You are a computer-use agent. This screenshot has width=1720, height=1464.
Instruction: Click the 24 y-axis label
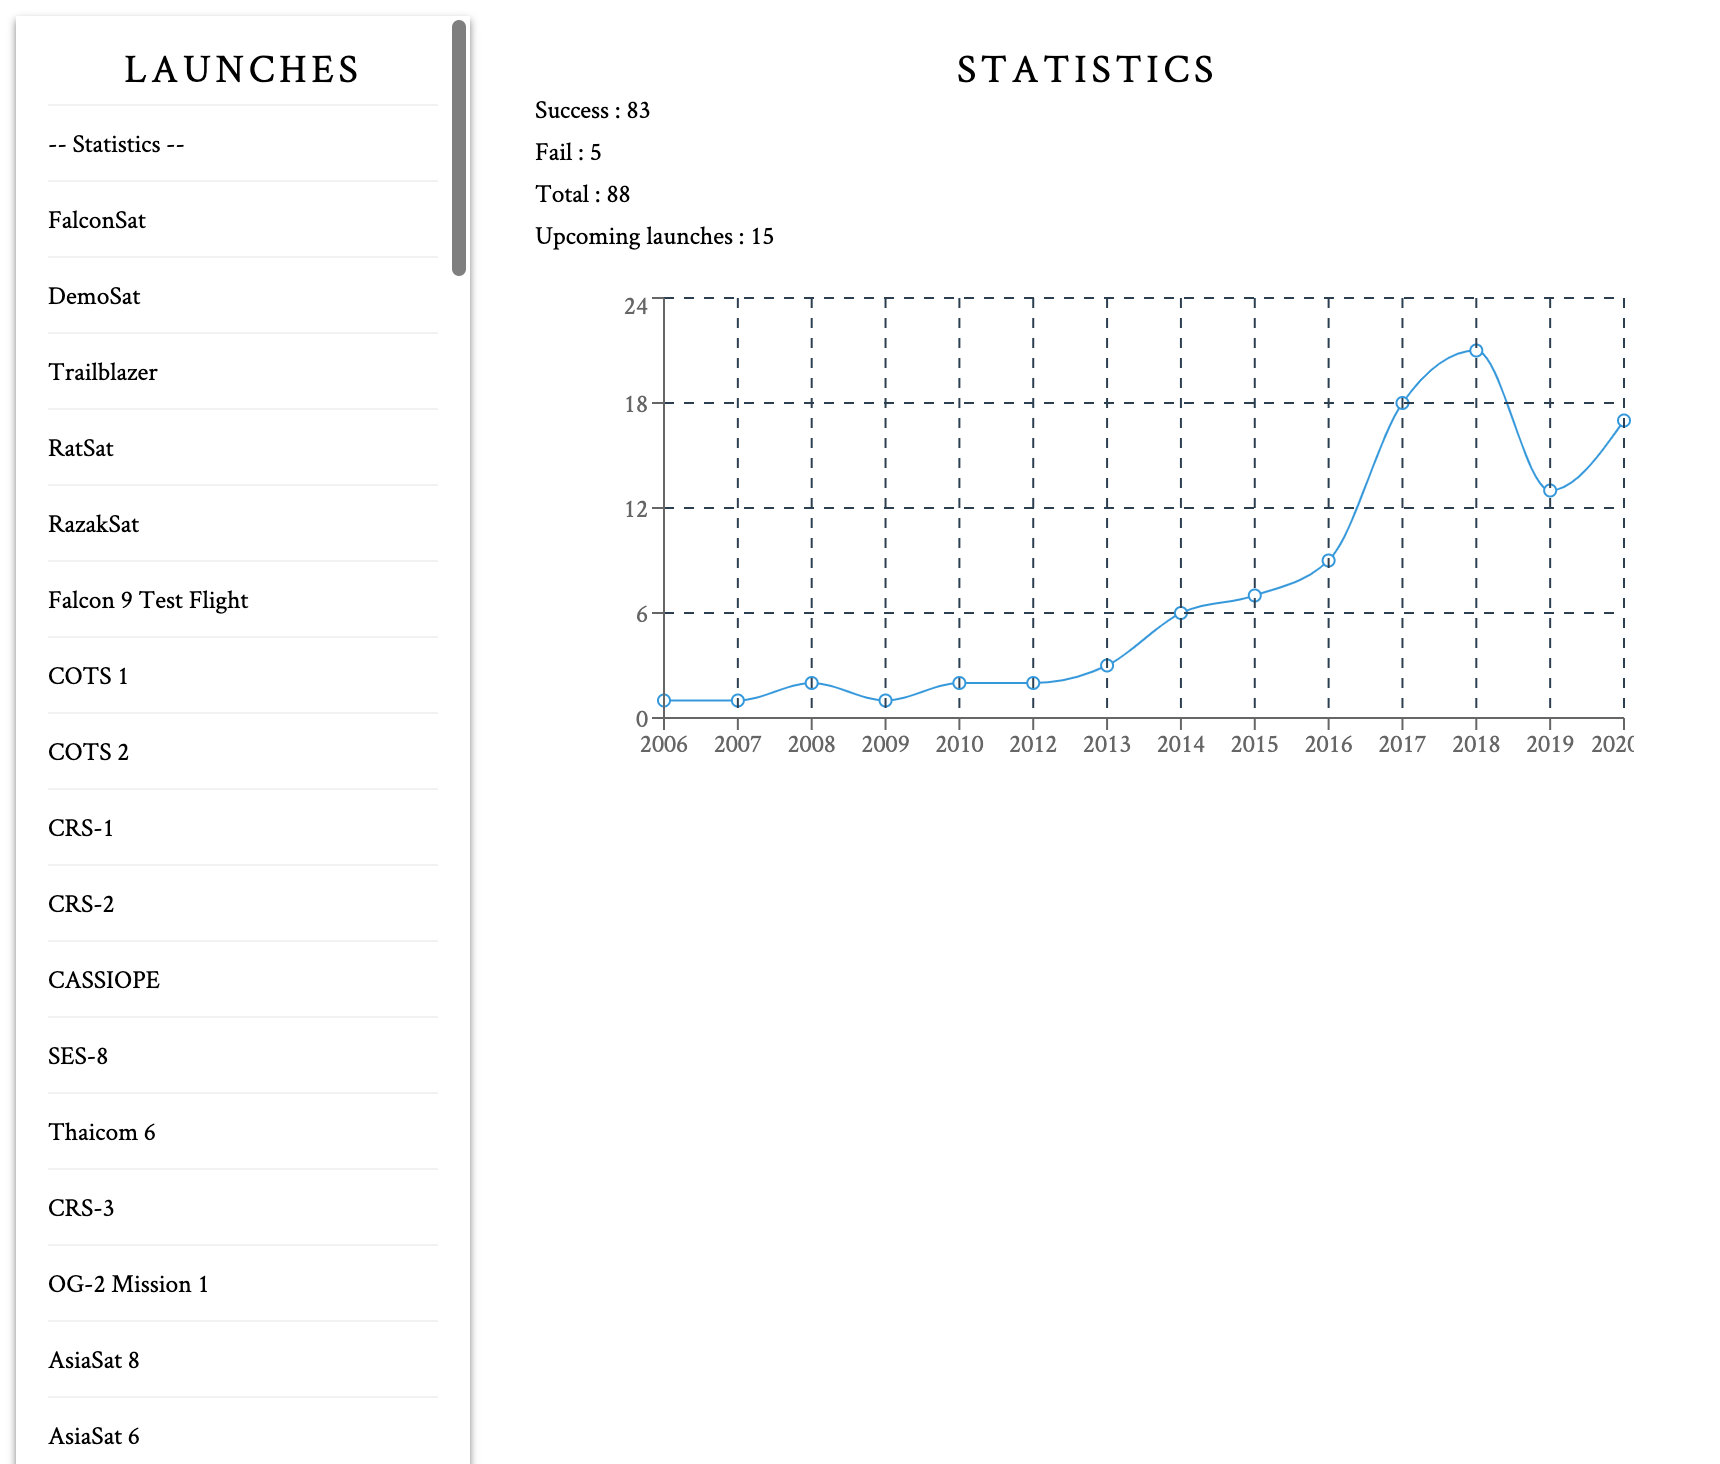pyautogui.click(x=636, y=306)
